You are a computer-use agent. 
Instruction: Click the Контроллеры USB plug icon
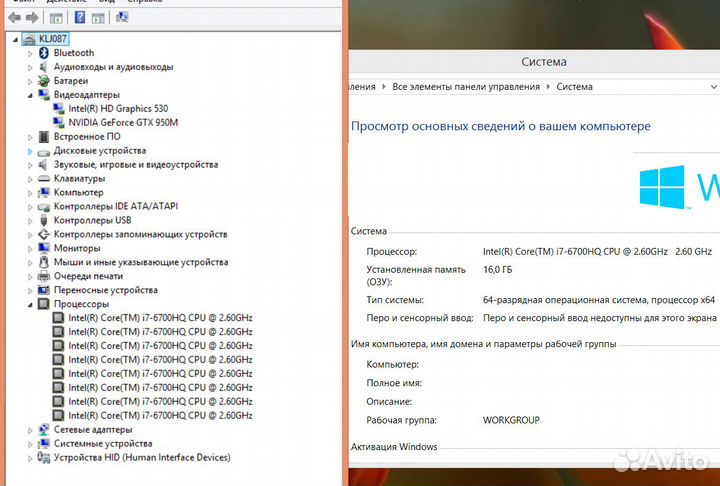[44, 220]
